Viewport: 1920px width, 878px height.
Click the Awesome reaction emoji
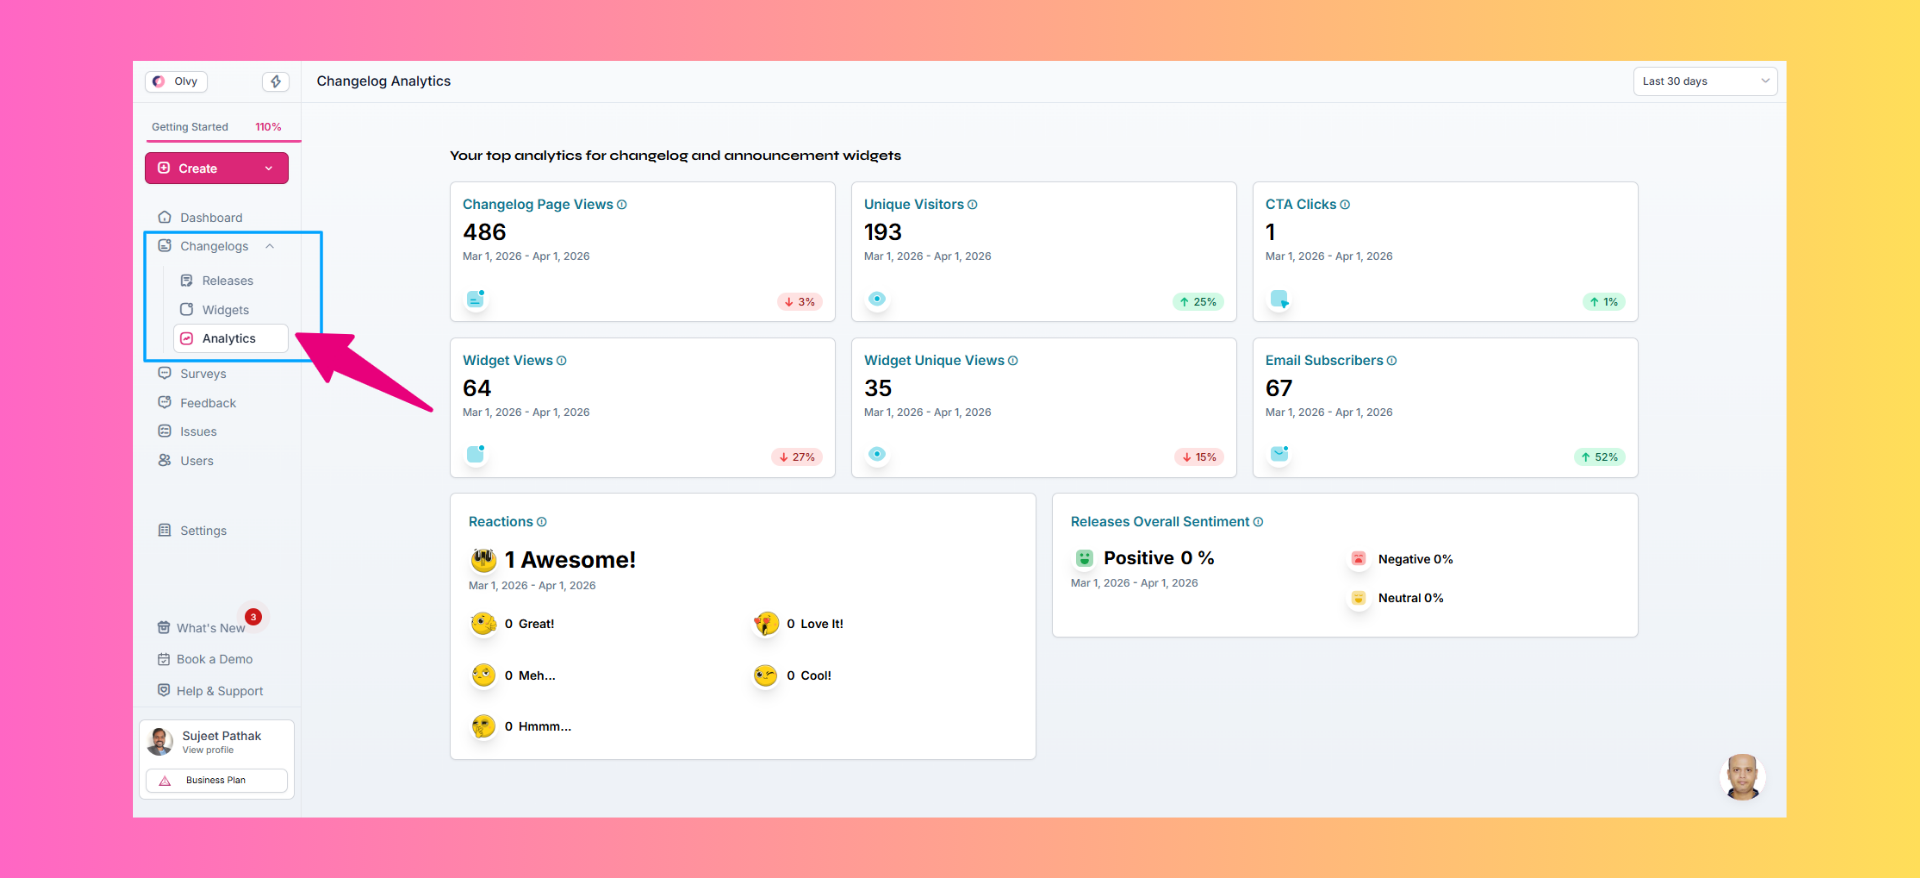point(484,560)
